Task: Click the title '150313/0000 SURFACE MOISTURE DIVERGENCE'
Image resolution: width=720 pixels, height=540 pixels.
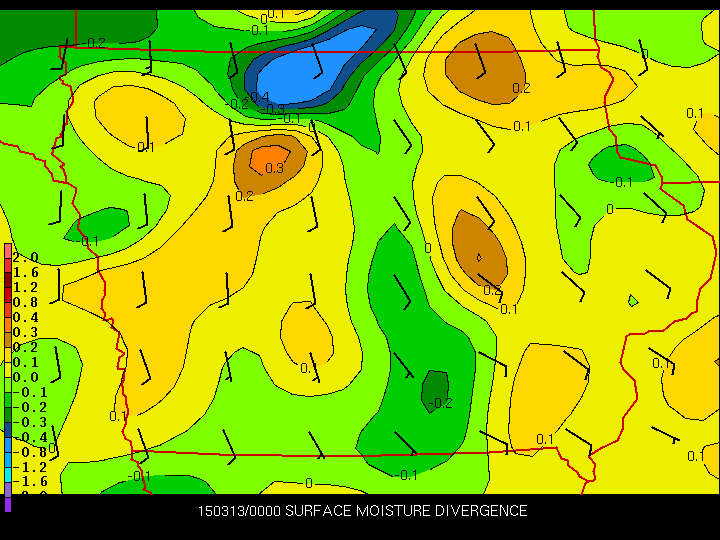Action: (362, 511)
